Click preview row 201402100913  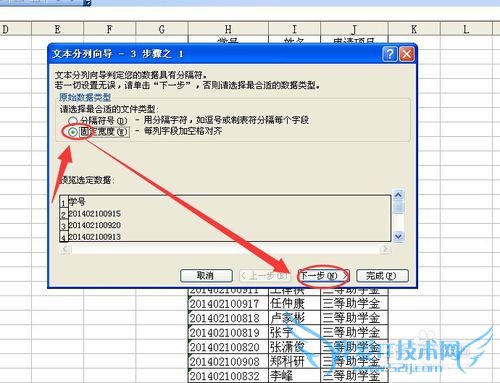click(94, 237)
